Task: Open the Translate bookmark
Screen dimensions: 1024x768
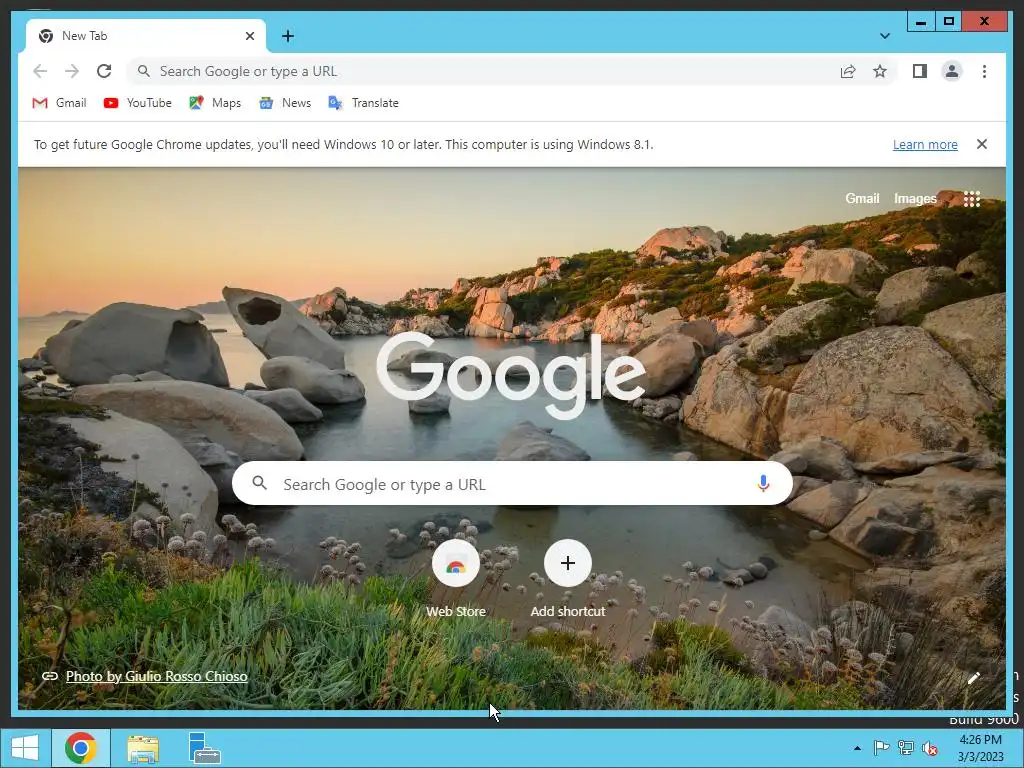Action: click(363, 103)
